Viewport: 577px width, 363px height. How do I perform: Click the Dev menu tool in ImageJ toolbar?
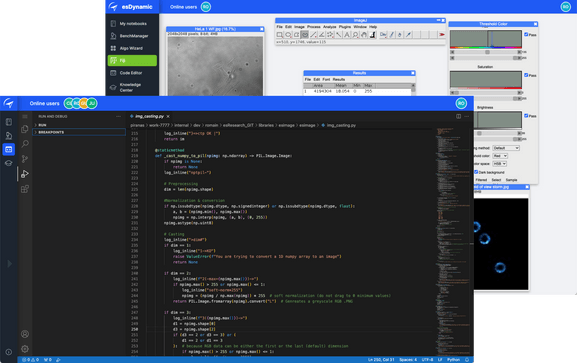point(383,35)
